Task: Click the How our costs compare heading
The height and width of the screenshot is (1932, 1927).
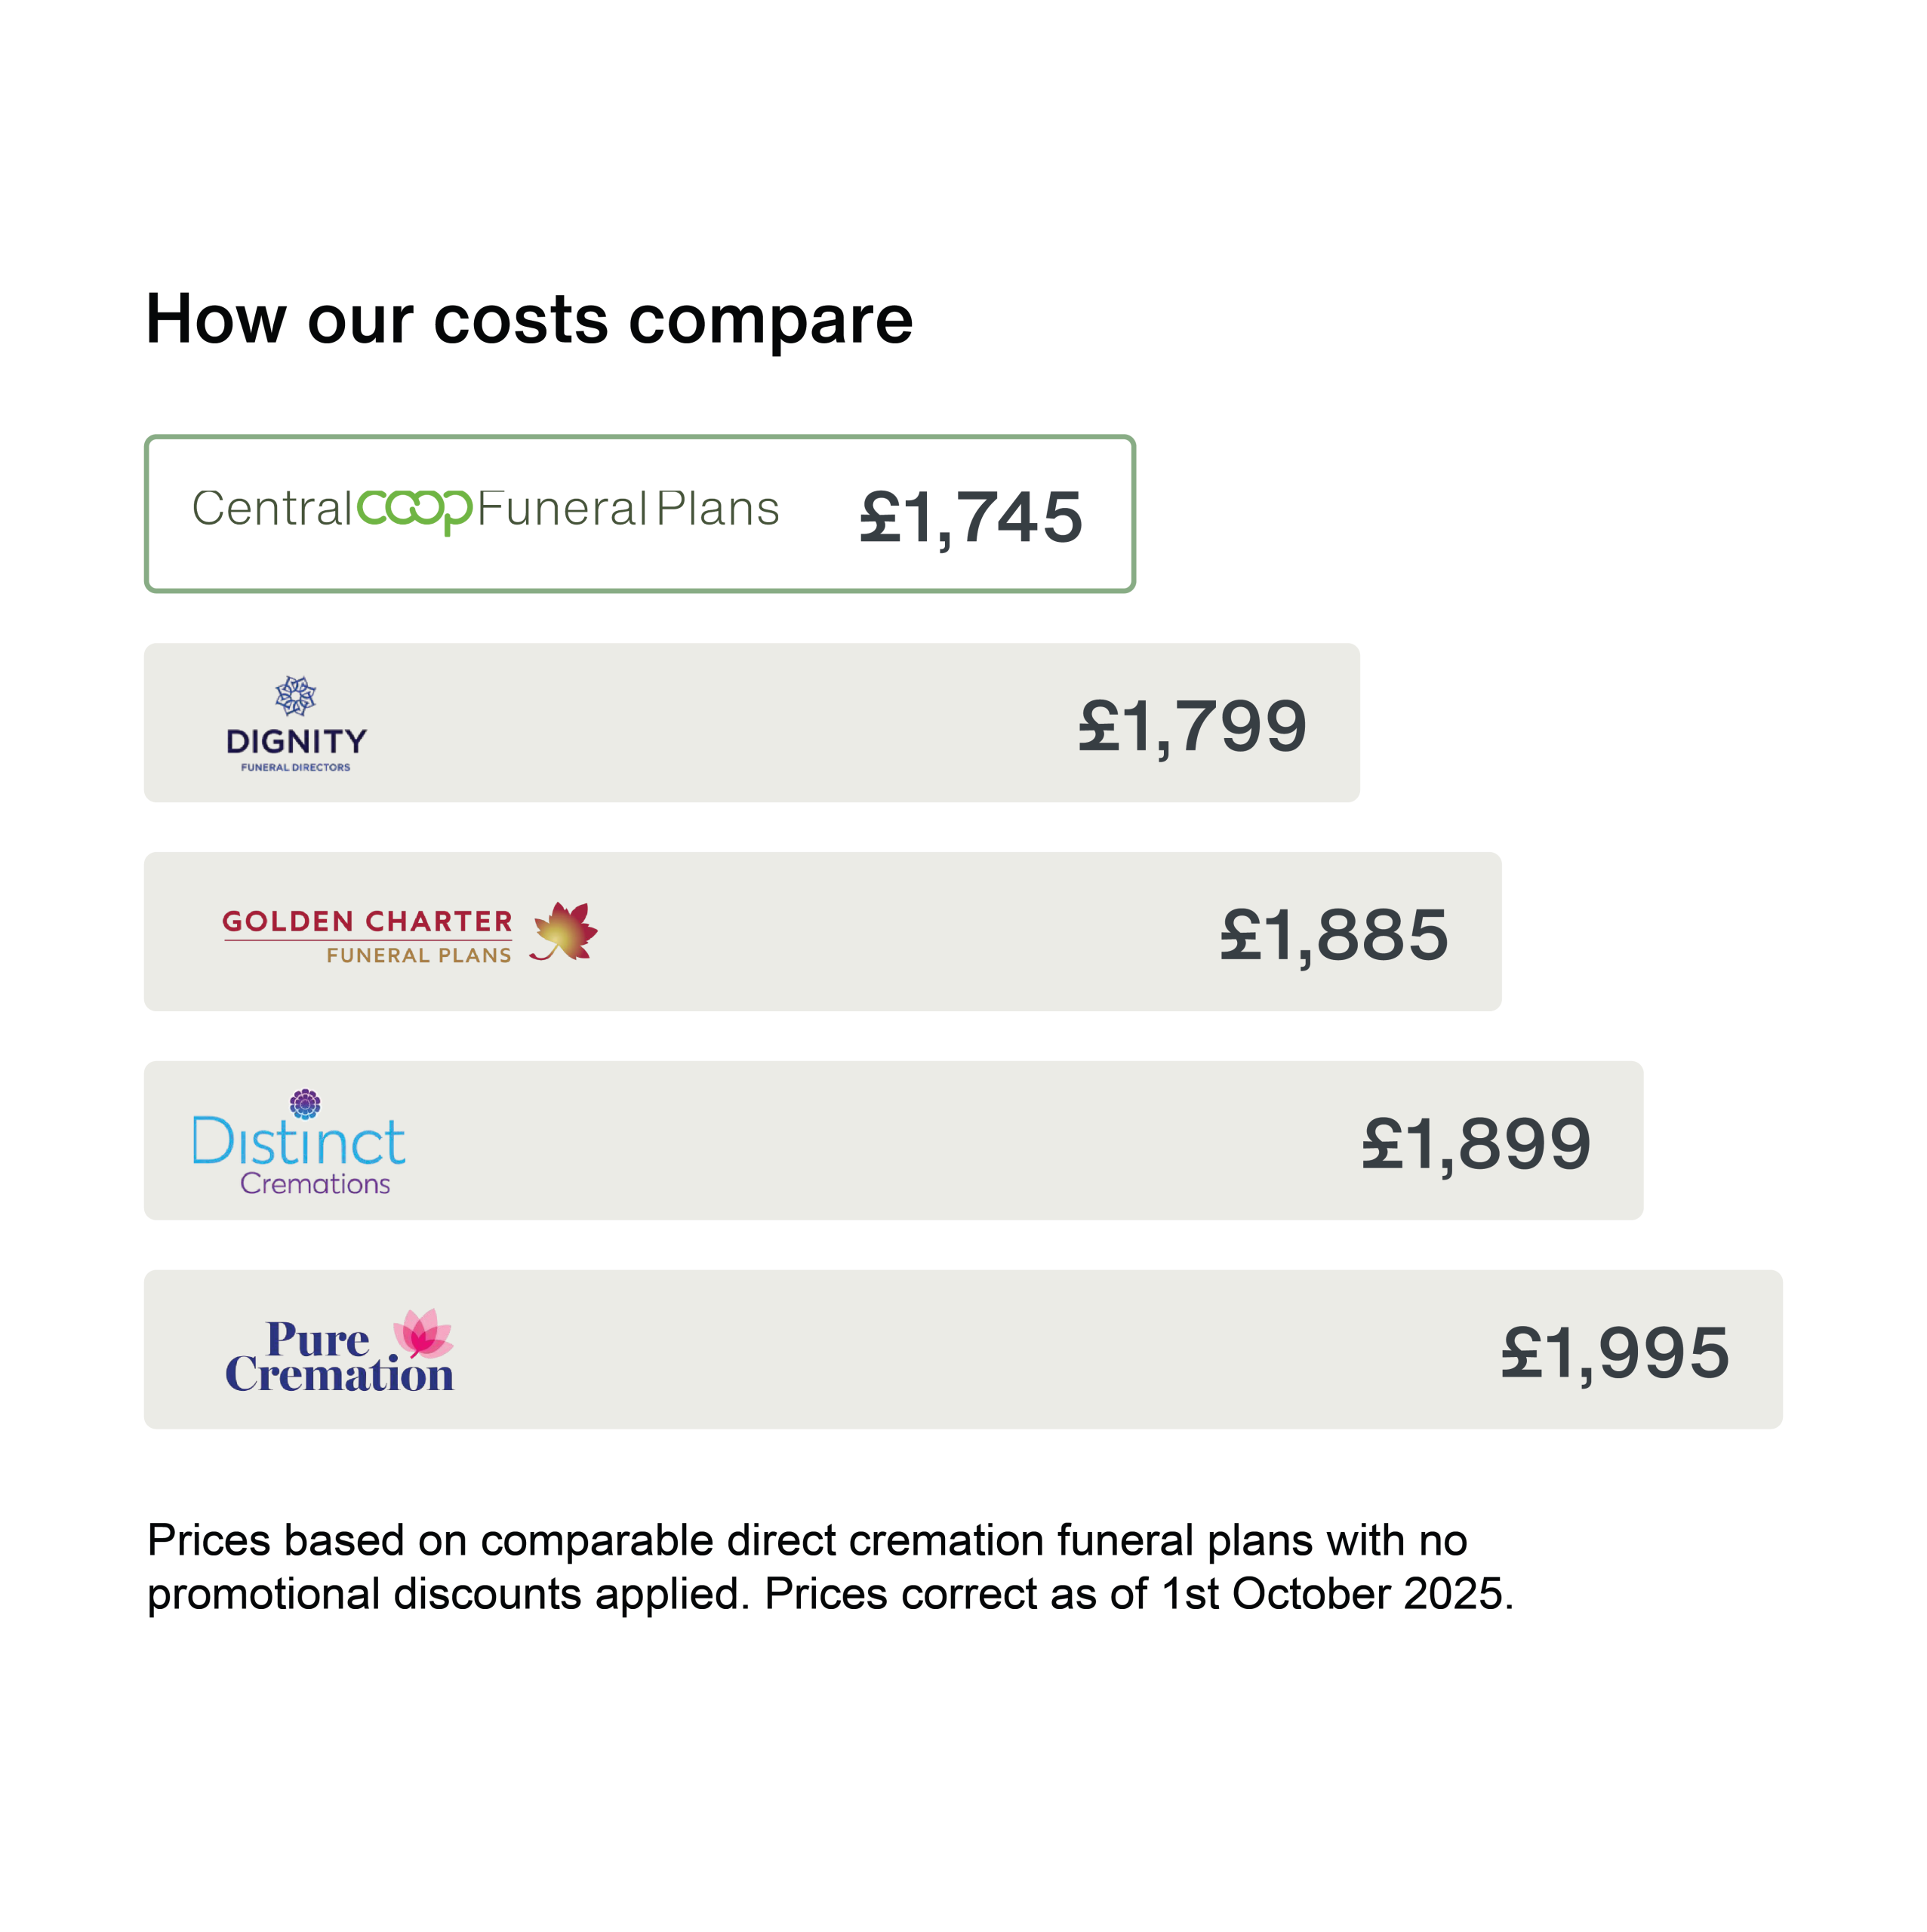Action: (x=529, y=320)
